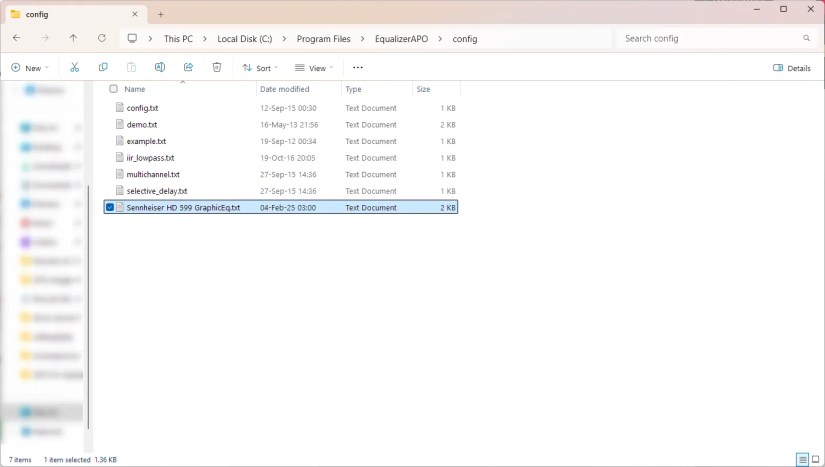Click the search magnifier icon
This screenshot has height=467, width=825.
[x=806, y=38]
